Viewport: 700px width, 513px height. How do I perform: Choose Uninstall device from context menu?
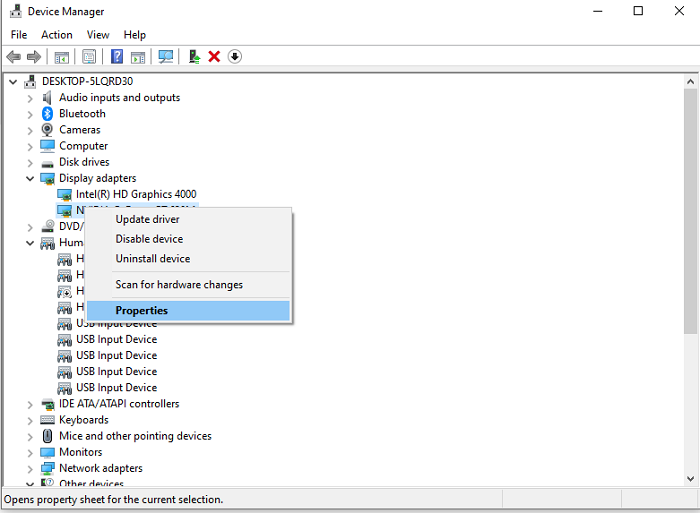click(x=188, y=259)
